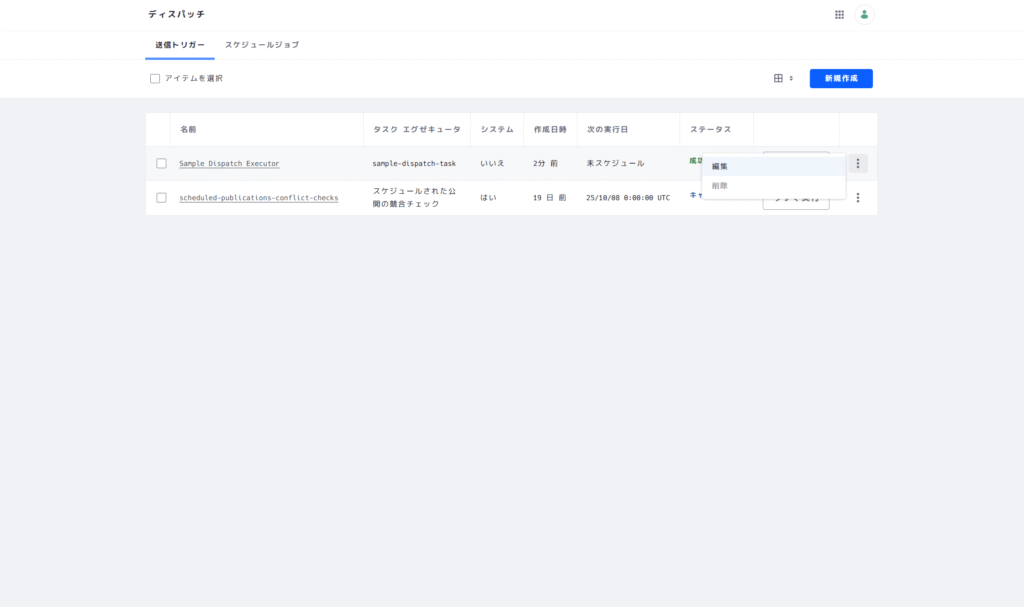Click the 次の実行日 column header
The image size is (1024, 607).
(x=607, y=130)
